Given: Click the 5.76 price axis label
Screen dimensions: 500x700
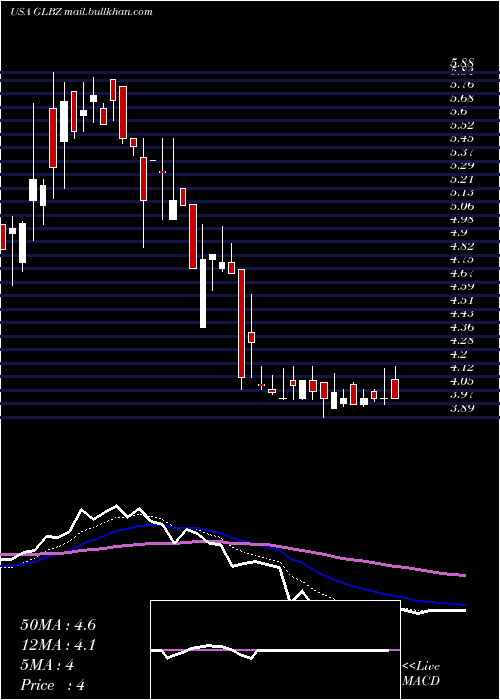Looking at the screenshot, I should click(x=462, y=84).
